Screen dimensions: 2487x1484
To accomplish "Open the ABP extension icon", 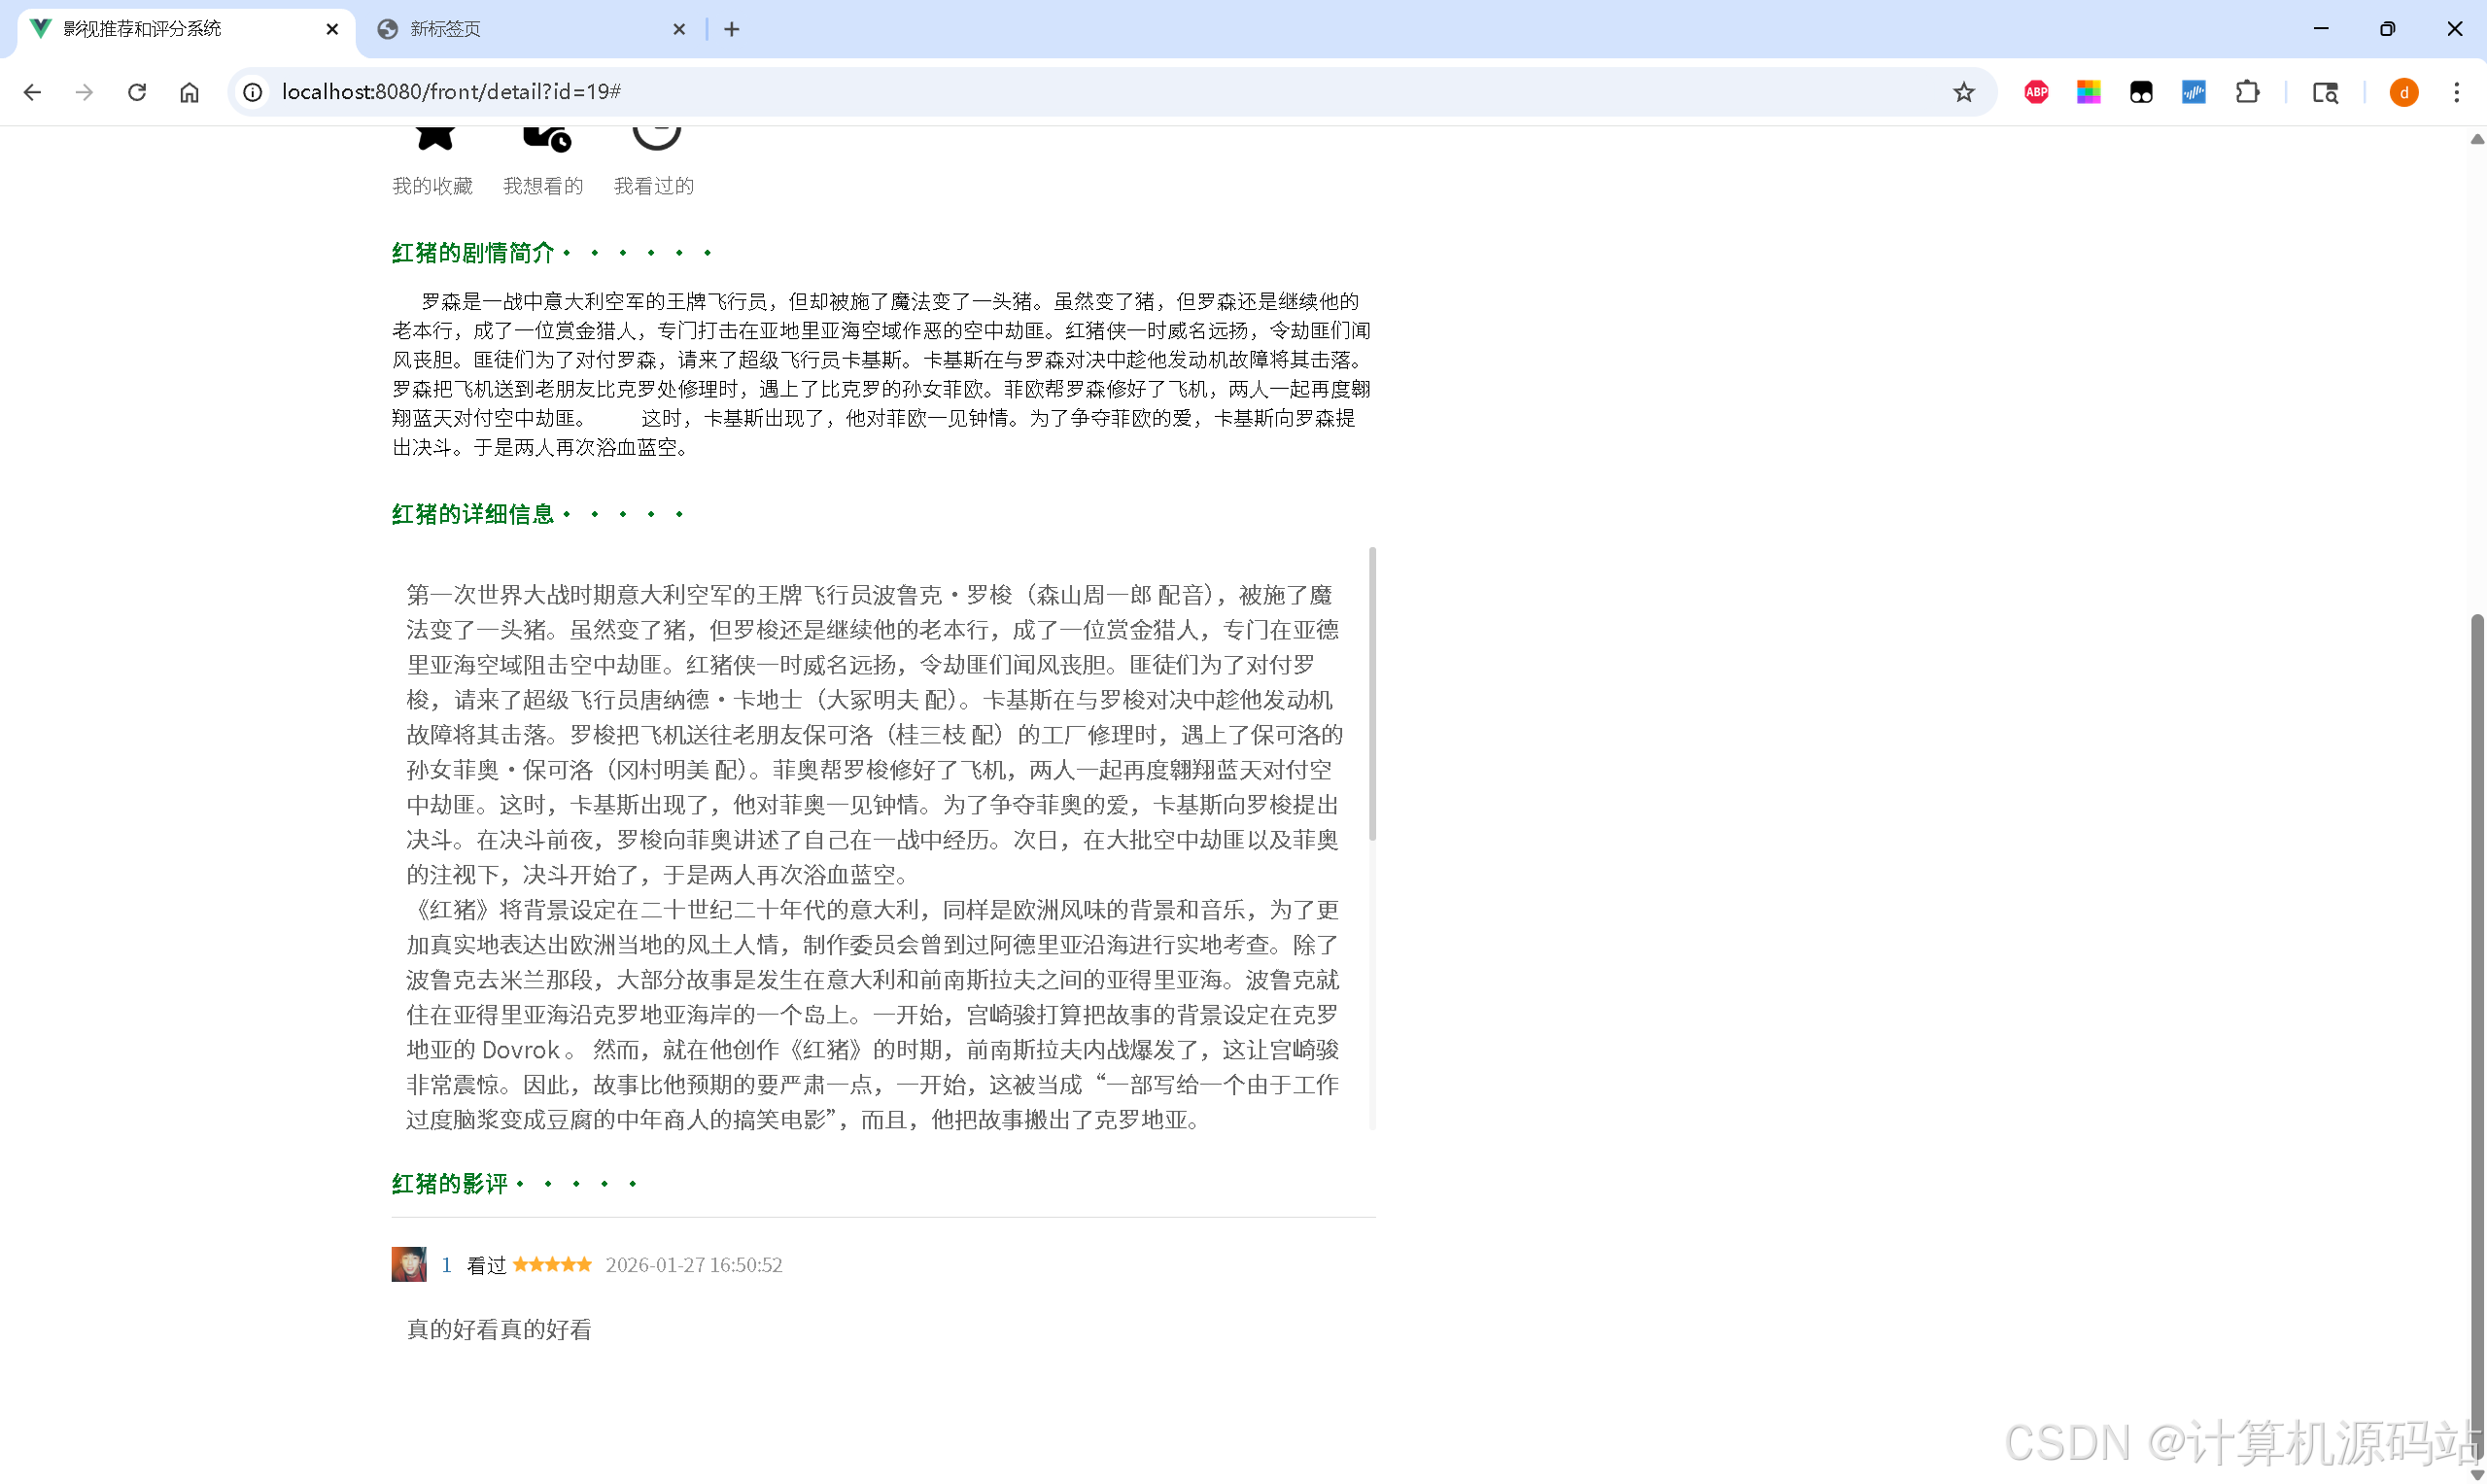I will click(2035, 92).
